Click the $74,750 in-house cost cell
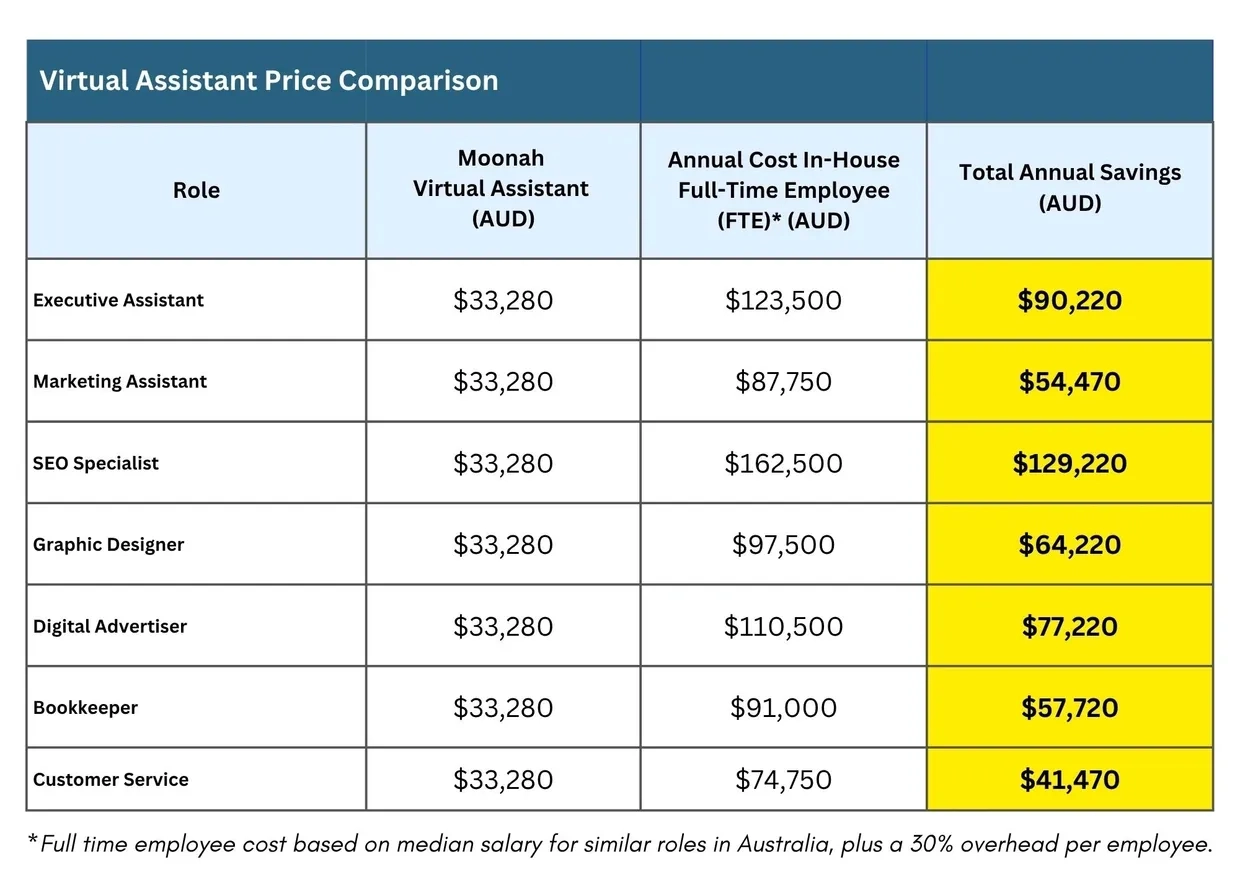Screen dimensions: 1240x877 (x=783, y=779)
